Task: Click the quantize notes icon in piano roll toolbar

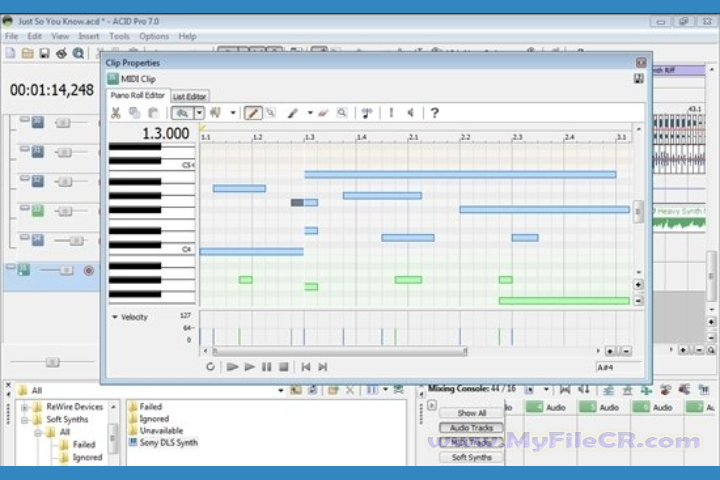Action: (x=215, y=113)
